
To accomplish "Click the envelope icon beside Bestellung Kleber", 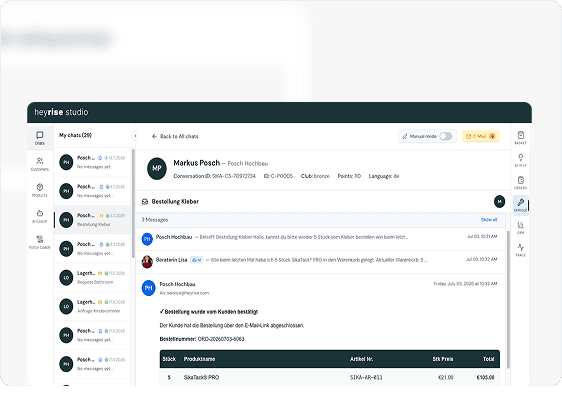I will click(145, 202).
